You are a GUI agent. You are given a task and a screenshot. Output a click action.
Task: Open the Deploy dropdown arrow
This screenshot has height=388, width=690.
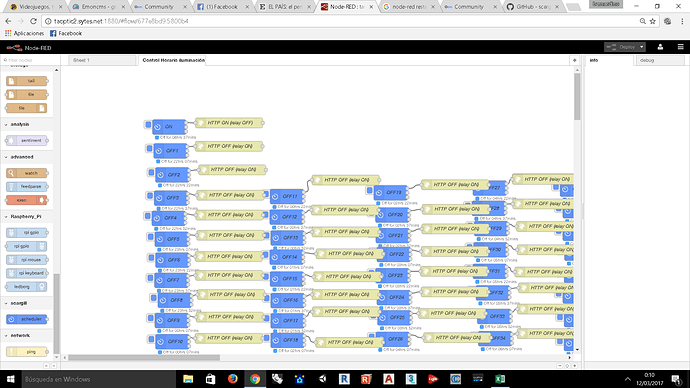(642, 47)
